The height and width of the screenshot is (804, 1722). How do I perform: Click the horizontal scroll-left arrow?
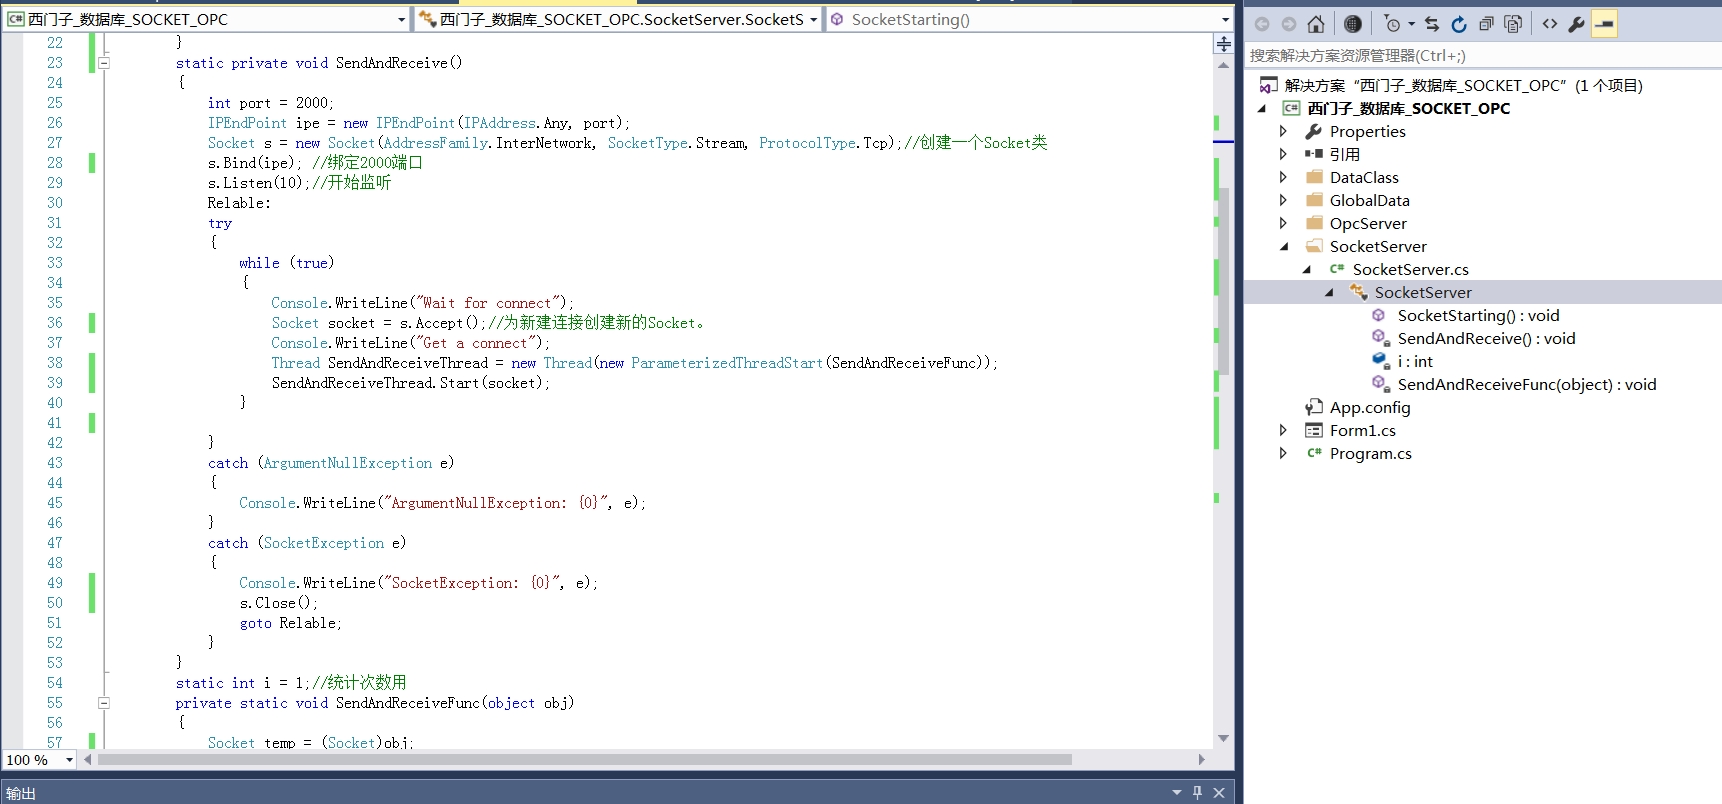click(88, 760)
